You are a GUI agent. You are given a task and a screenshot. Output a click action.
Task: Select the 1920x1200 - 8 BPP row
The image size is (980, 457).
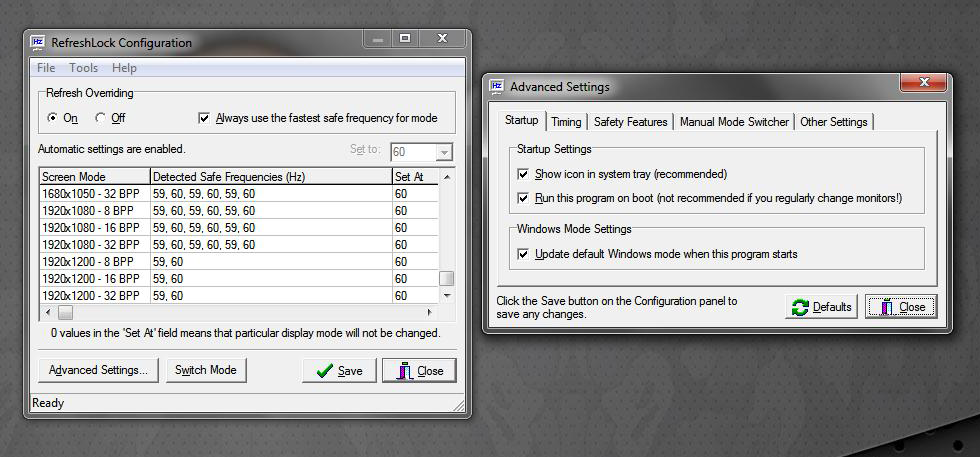click(239, 261)
